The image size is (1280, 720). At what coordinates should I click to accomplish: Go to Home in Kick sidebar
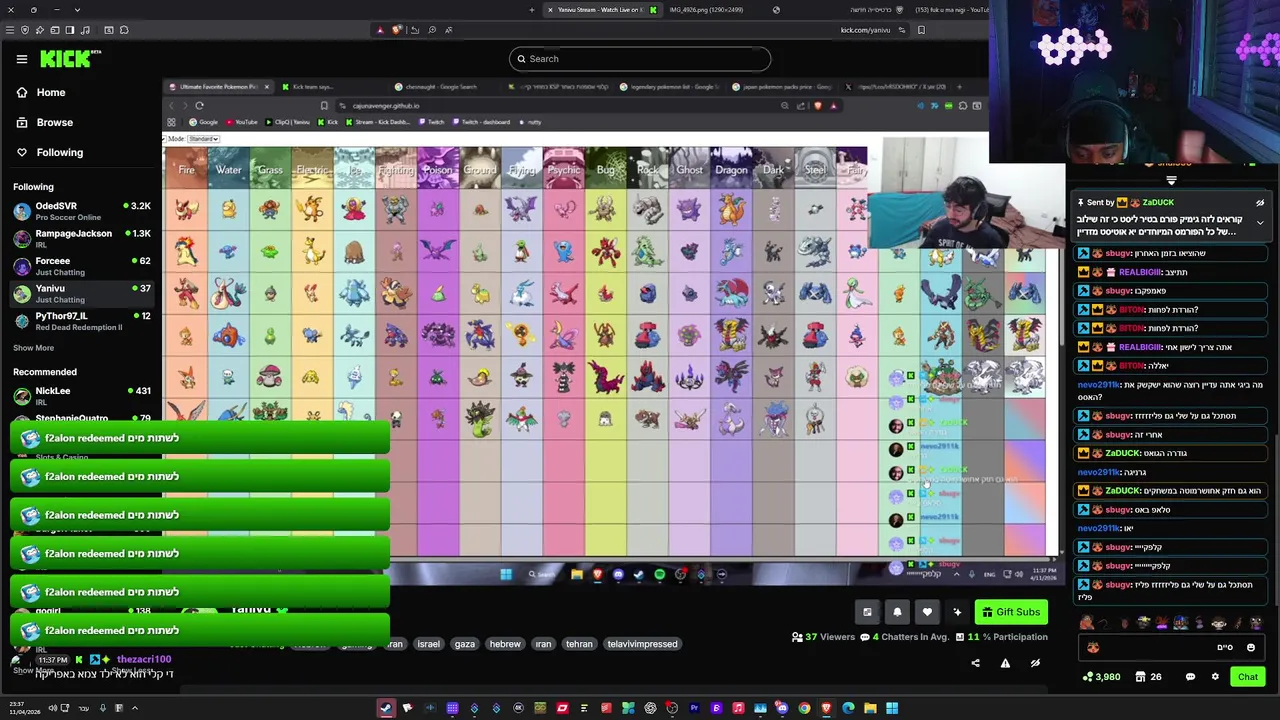click(50, 92)
